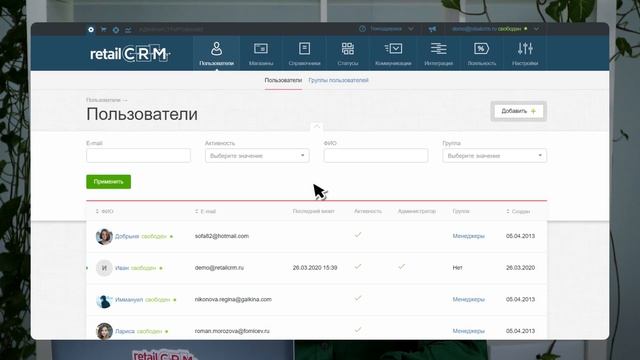Open the Магазины section
The height and width of the screenshot is (360, 640).
(x=261, y=53)
